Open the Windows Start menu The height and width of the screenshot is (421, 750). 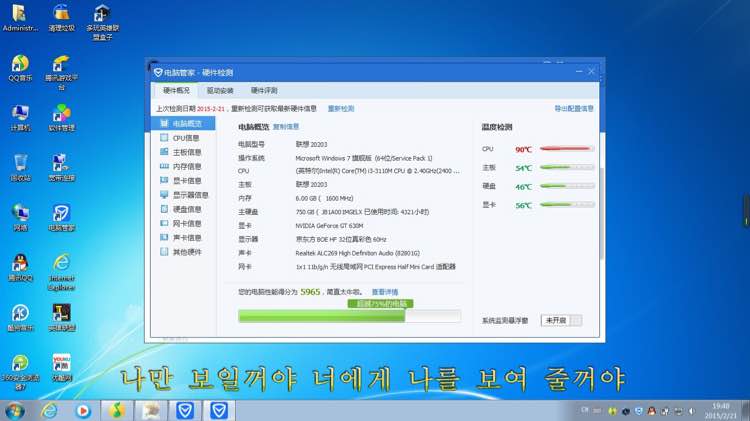coord(15,411)
